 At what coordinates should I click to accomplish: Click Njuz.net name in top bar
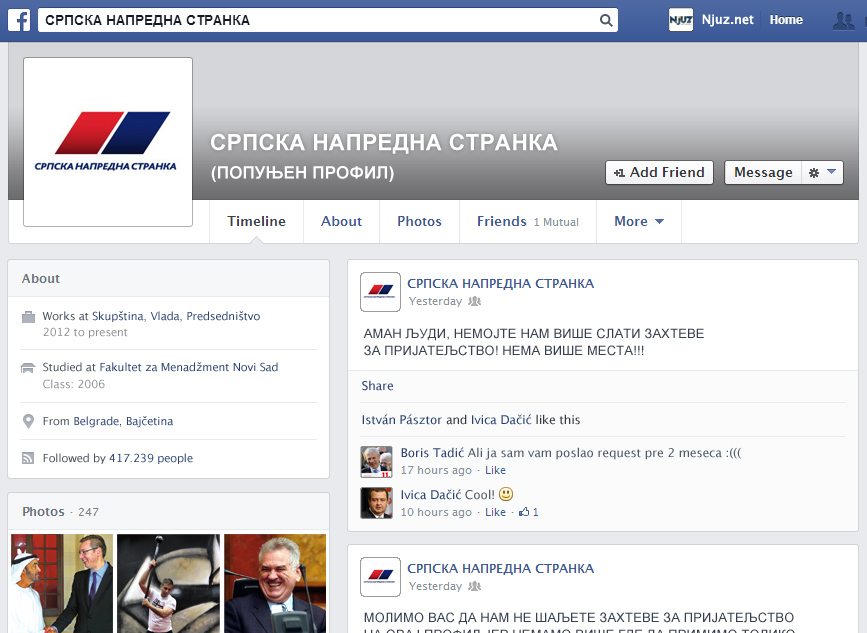tap(727, 20)
